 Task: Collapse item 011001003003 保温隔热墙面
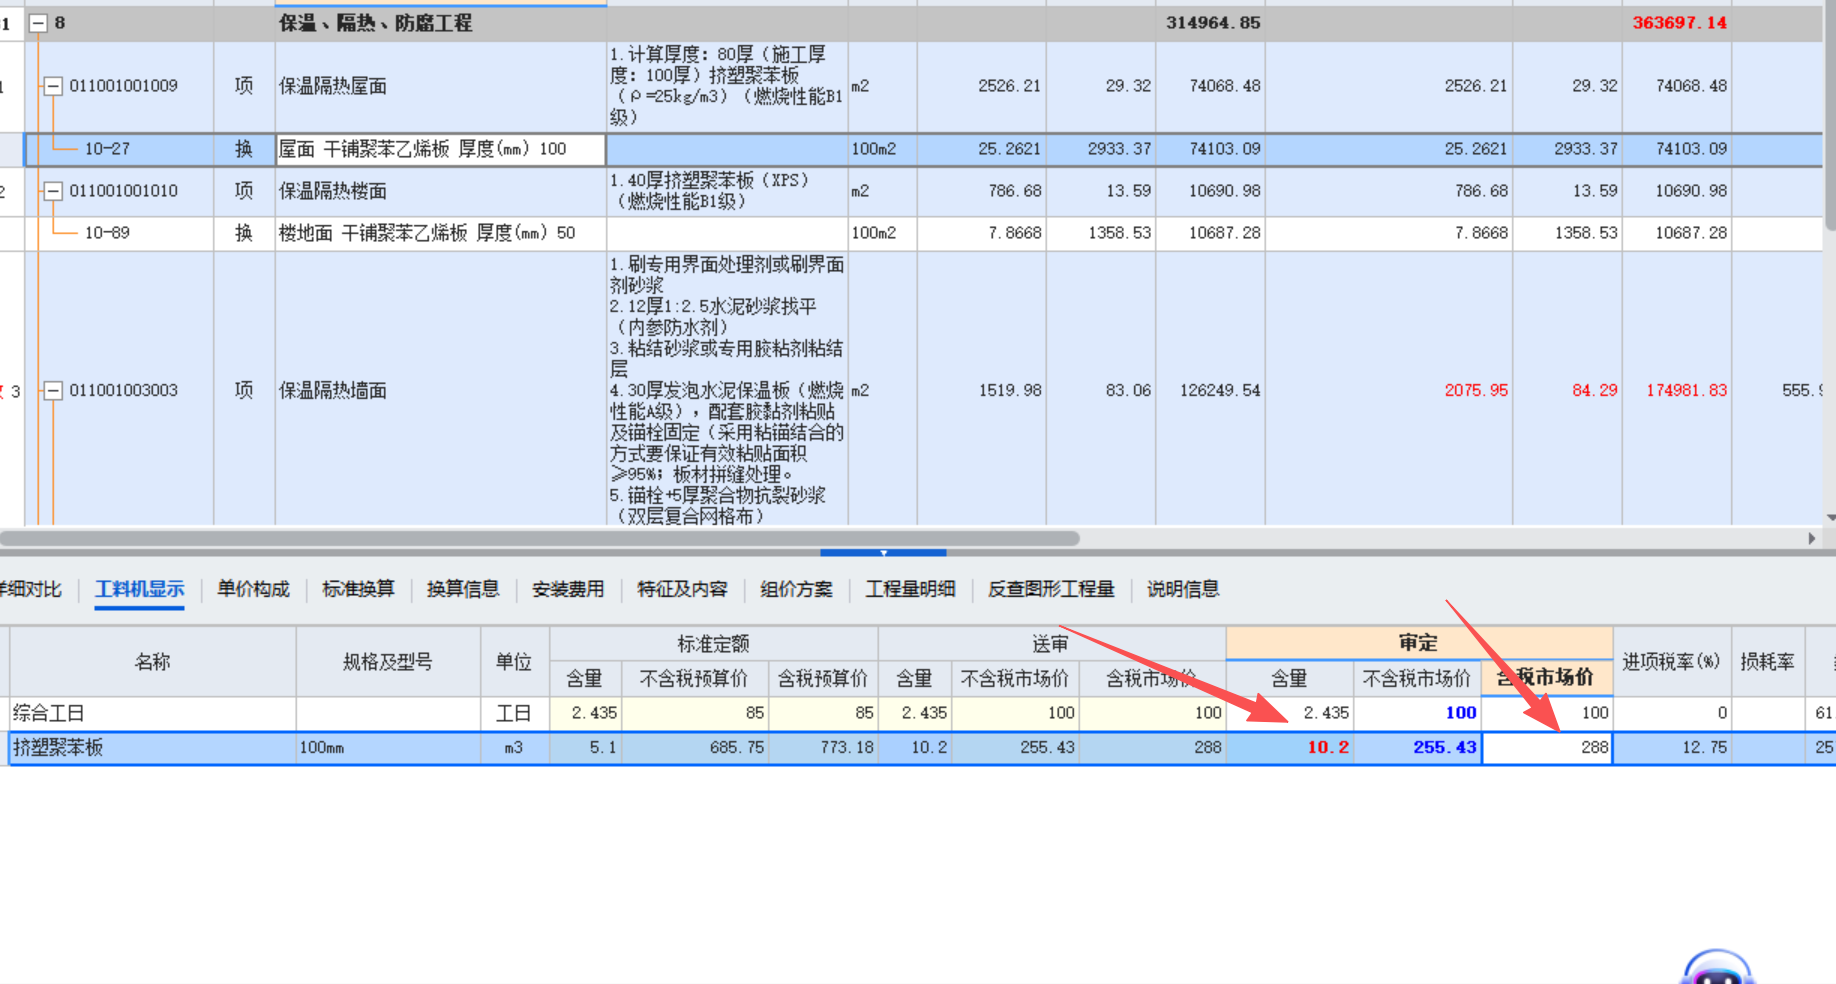(x=53, y=390)
